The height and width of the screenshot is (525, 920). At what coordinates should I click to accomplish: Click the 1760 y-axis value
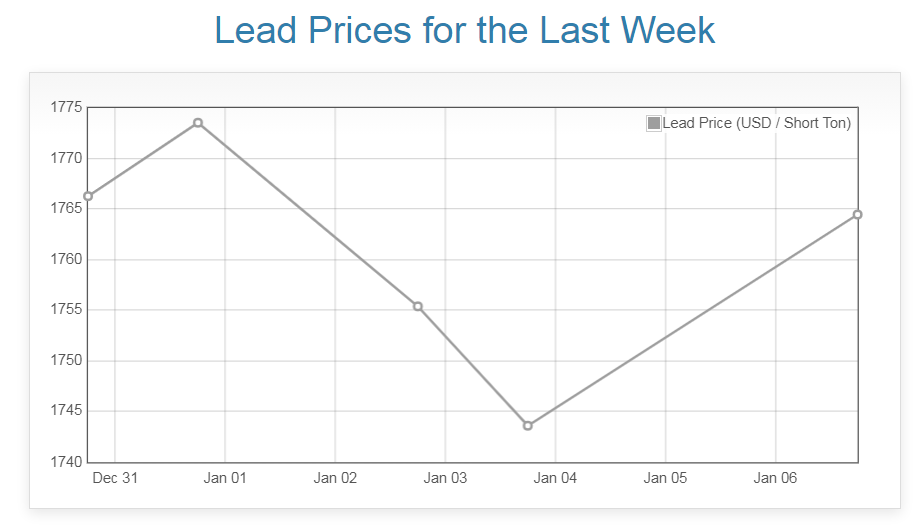pos(65,259)
